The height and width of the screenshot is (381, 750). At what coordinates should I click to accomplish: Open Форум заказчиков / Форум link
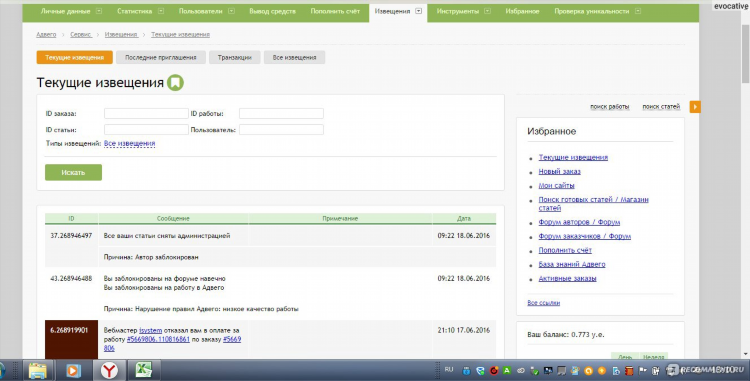click(585, 236)
